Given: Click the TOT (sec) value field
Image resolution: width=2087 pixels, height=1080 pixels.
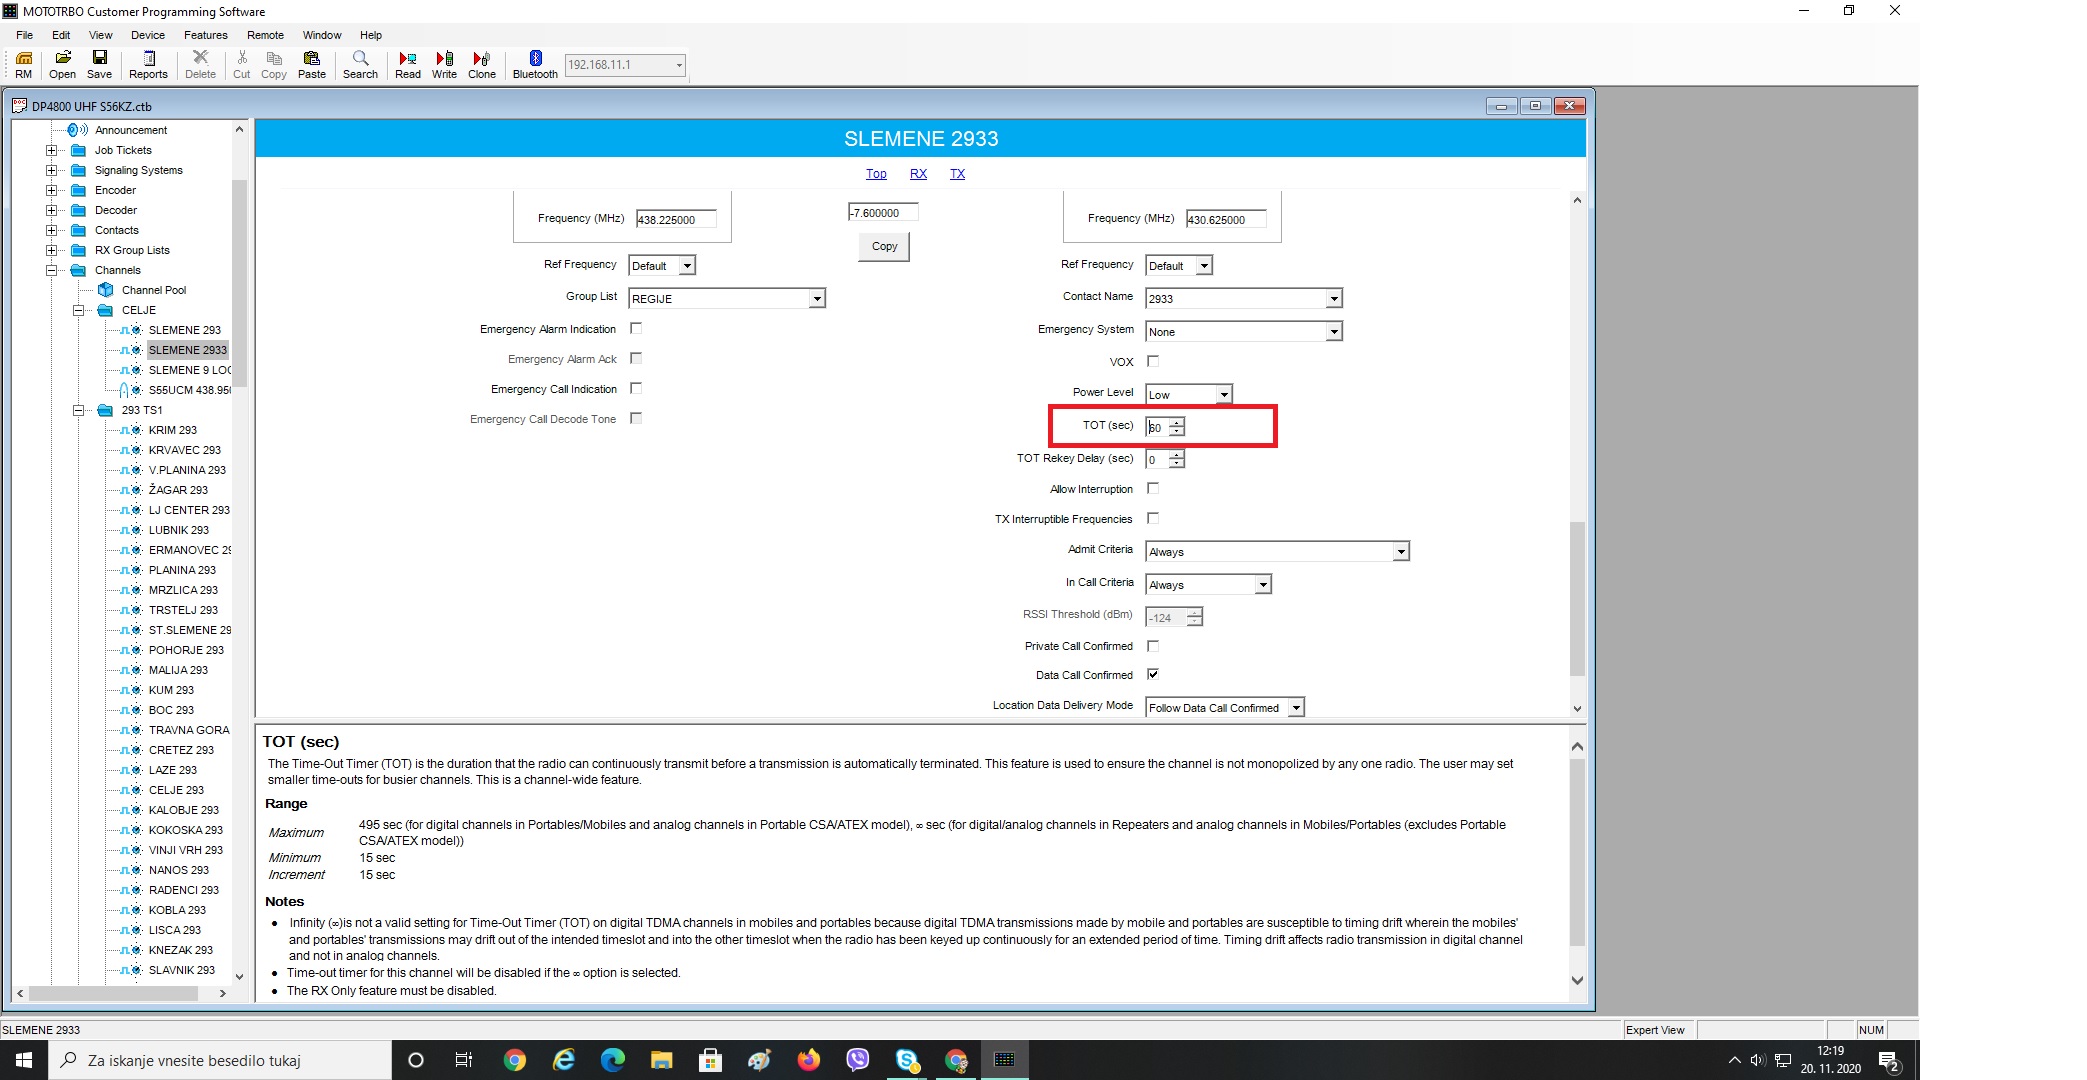Looking at the screenshot, I should [x=1157, y=428].
